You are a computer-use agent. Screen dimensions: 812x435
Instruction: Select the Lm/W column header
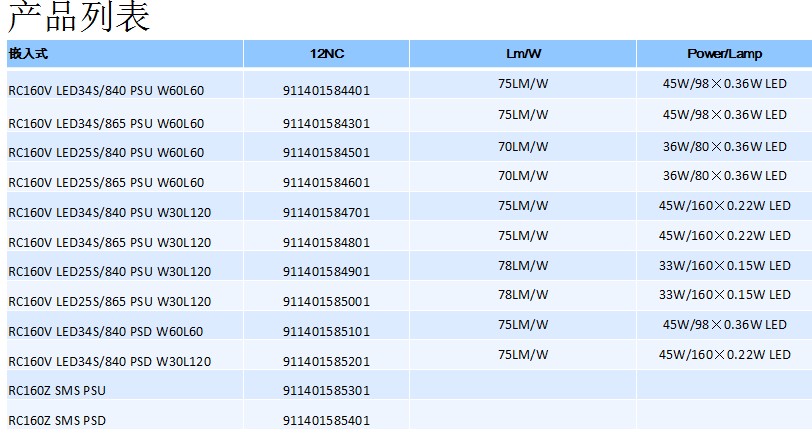(x=523, y=53)
